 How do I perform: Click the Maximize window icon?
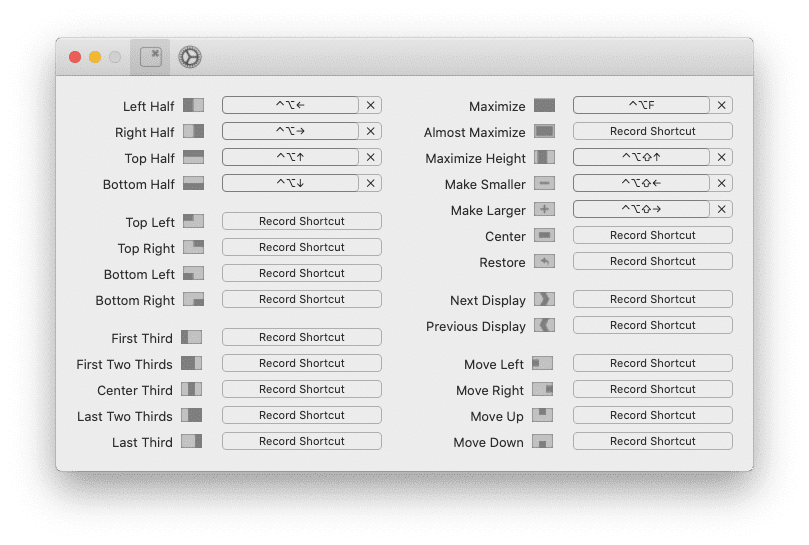[544, 105]
